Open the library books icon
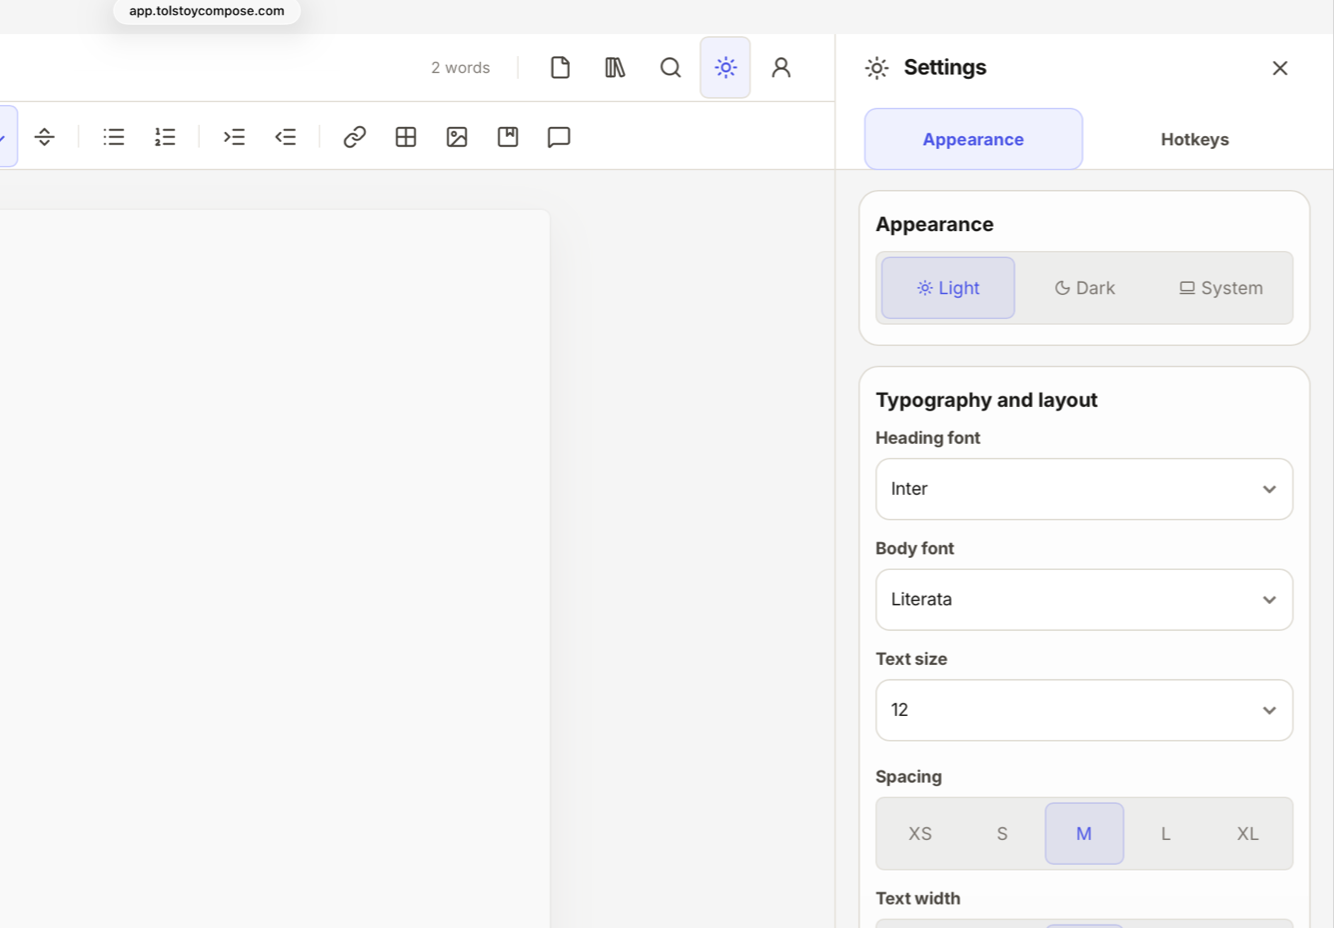 615,67
